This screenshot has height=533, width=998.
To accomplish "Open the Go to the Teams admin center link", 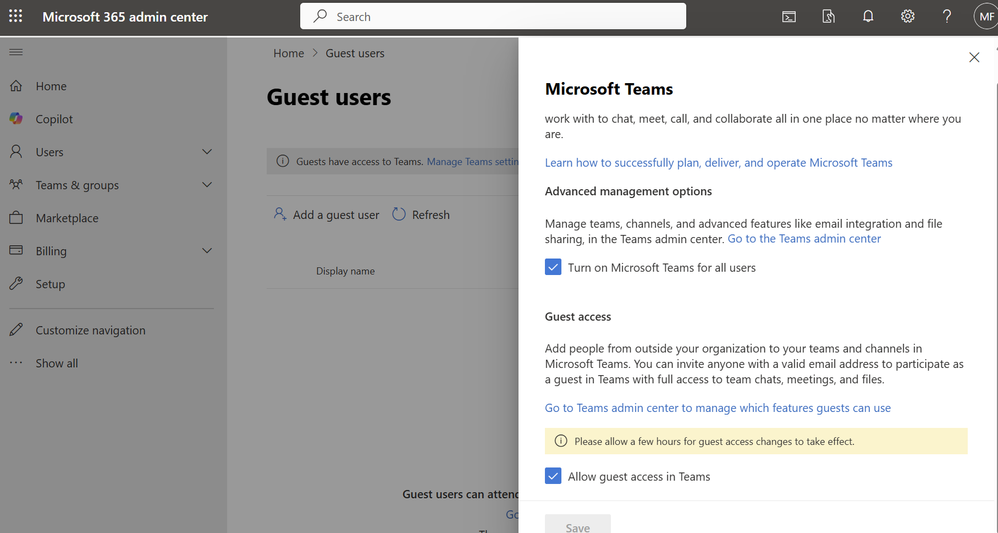I will click(804, 239).
